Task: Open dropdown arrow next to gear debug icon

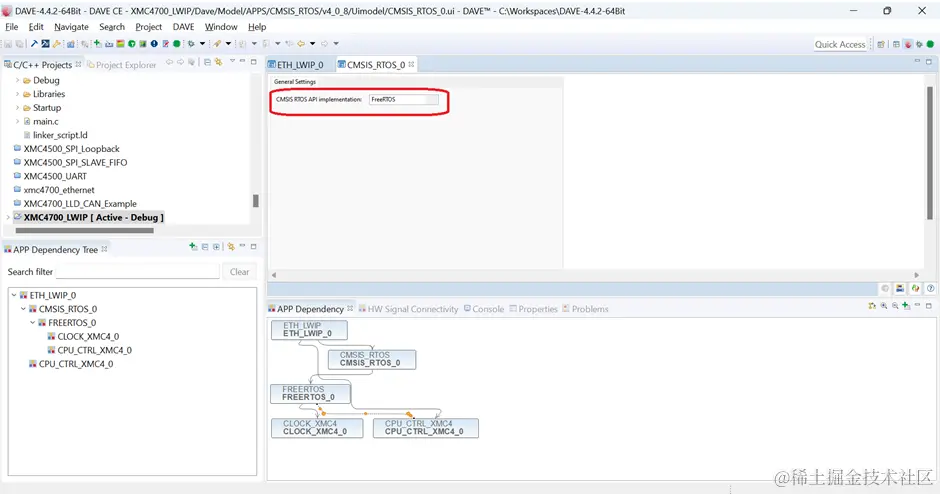Action: (202, 43)
